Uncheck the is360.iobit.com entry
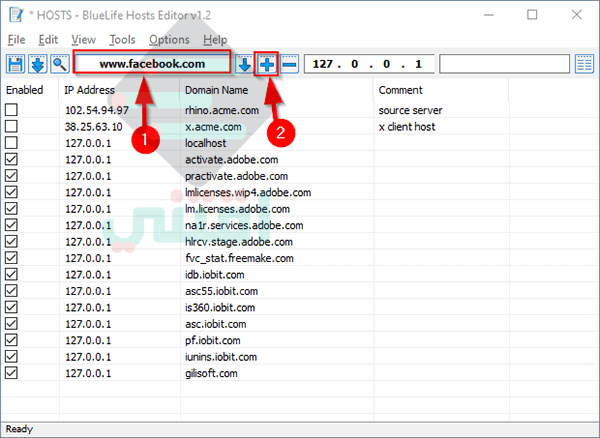The height and width of the screenshot is (438, 600). [x=11, y=307]
